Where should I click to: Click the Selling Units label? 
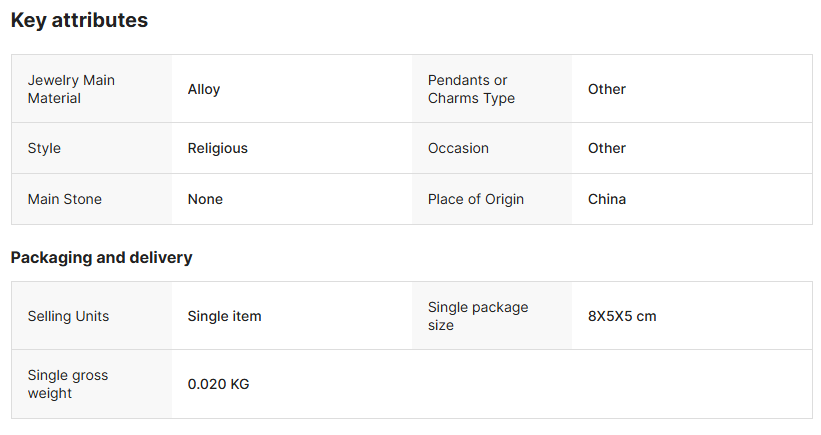pyautogui.click(x=68, y=316)
